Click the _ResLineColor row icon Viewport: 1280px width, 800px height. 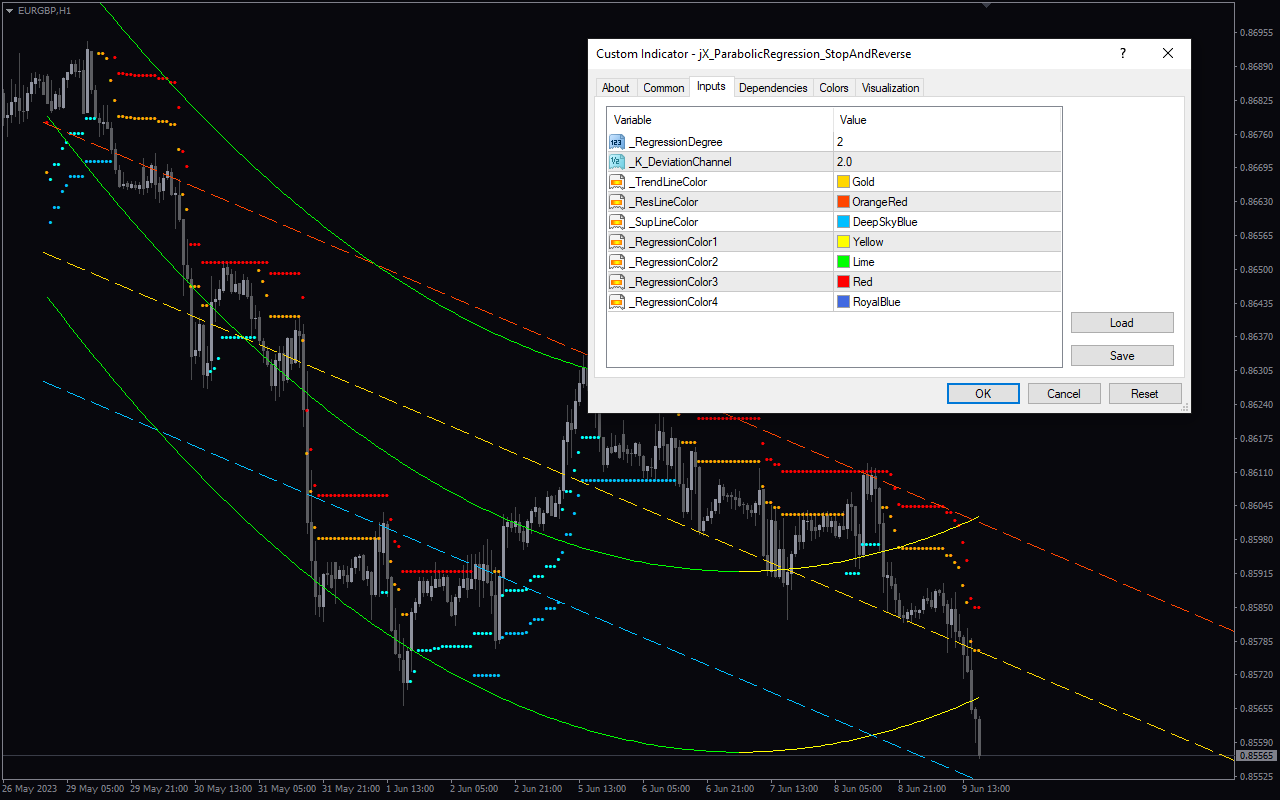(616, 202)
